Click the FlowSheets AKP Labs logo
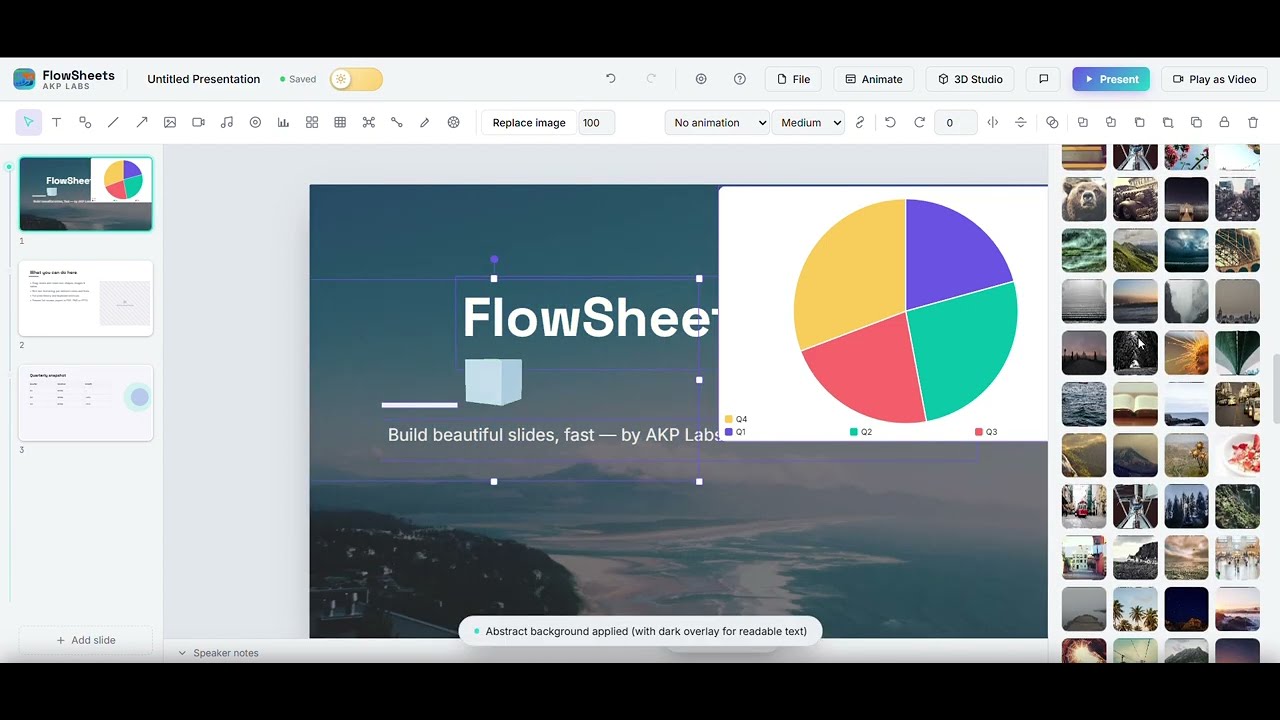Viewport: 1280px width, 720px height. (64, 79)
